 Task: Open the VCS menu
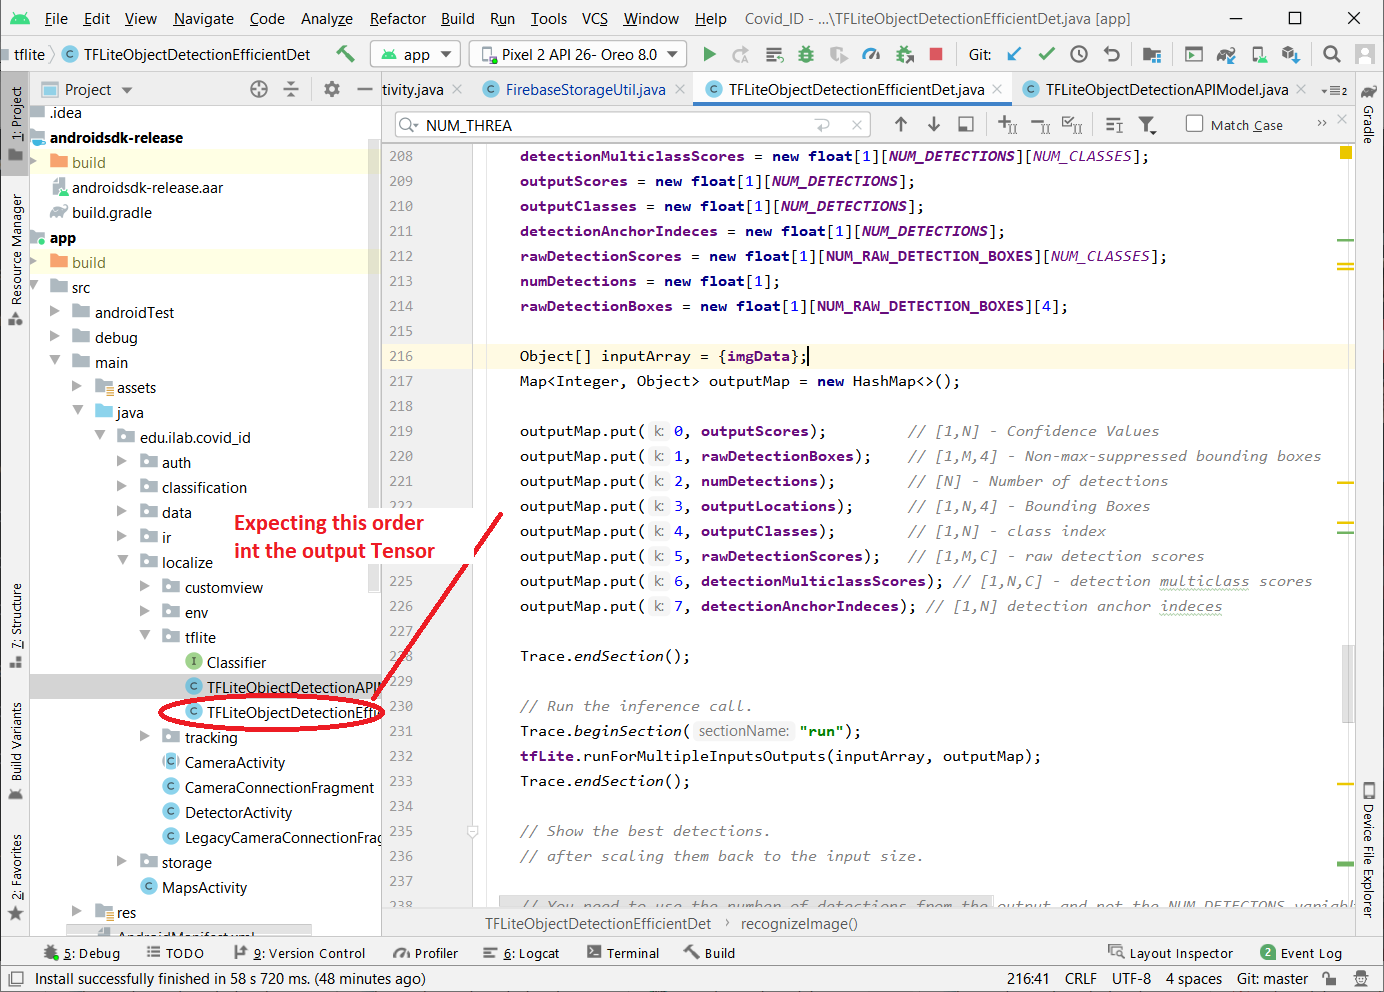(x=593, y=18)
